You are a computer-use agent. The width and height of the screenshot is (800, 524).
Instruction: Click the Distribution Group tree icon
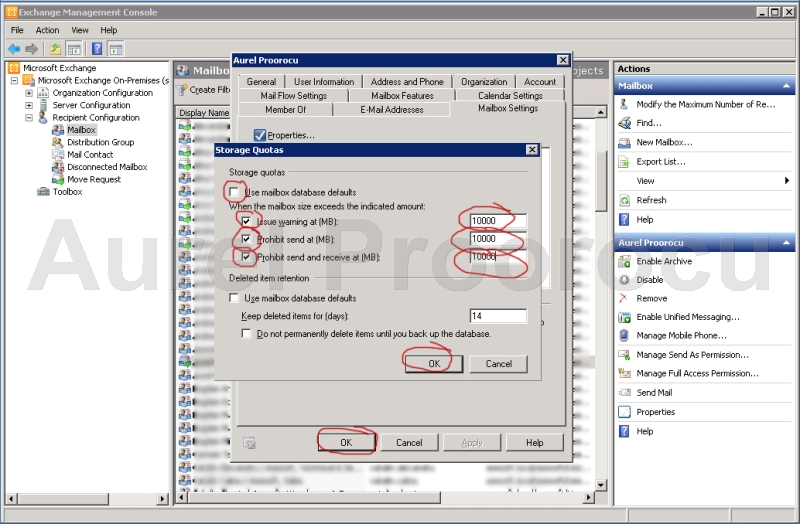[58, 142]
